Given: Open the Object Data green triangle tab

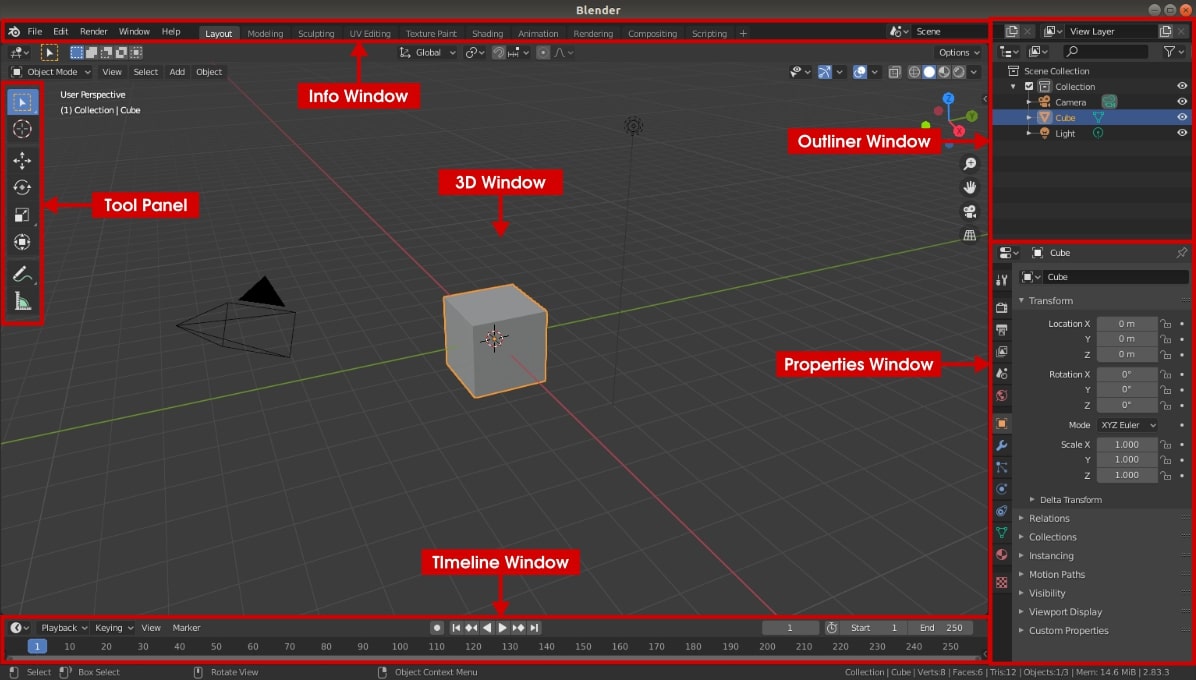Looking at the screenshot, I should (1001, 532).
